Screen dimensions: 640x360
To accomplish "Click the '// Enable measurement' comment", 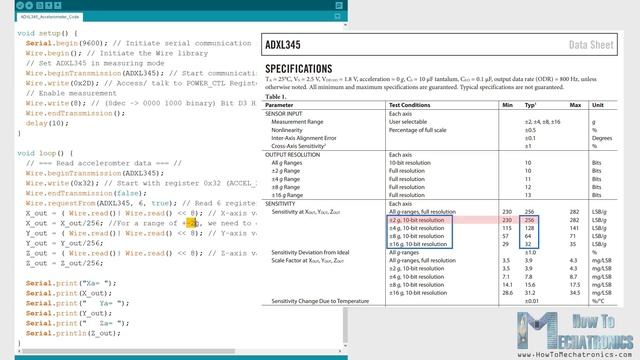I will coord(71,93).
